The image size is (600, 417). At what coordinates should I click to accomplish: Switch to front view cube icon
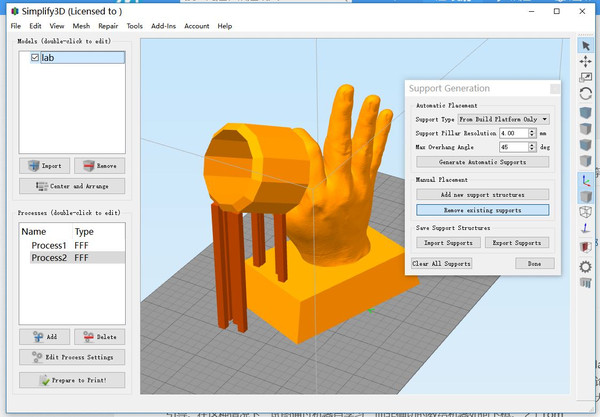tap(585, 145)
